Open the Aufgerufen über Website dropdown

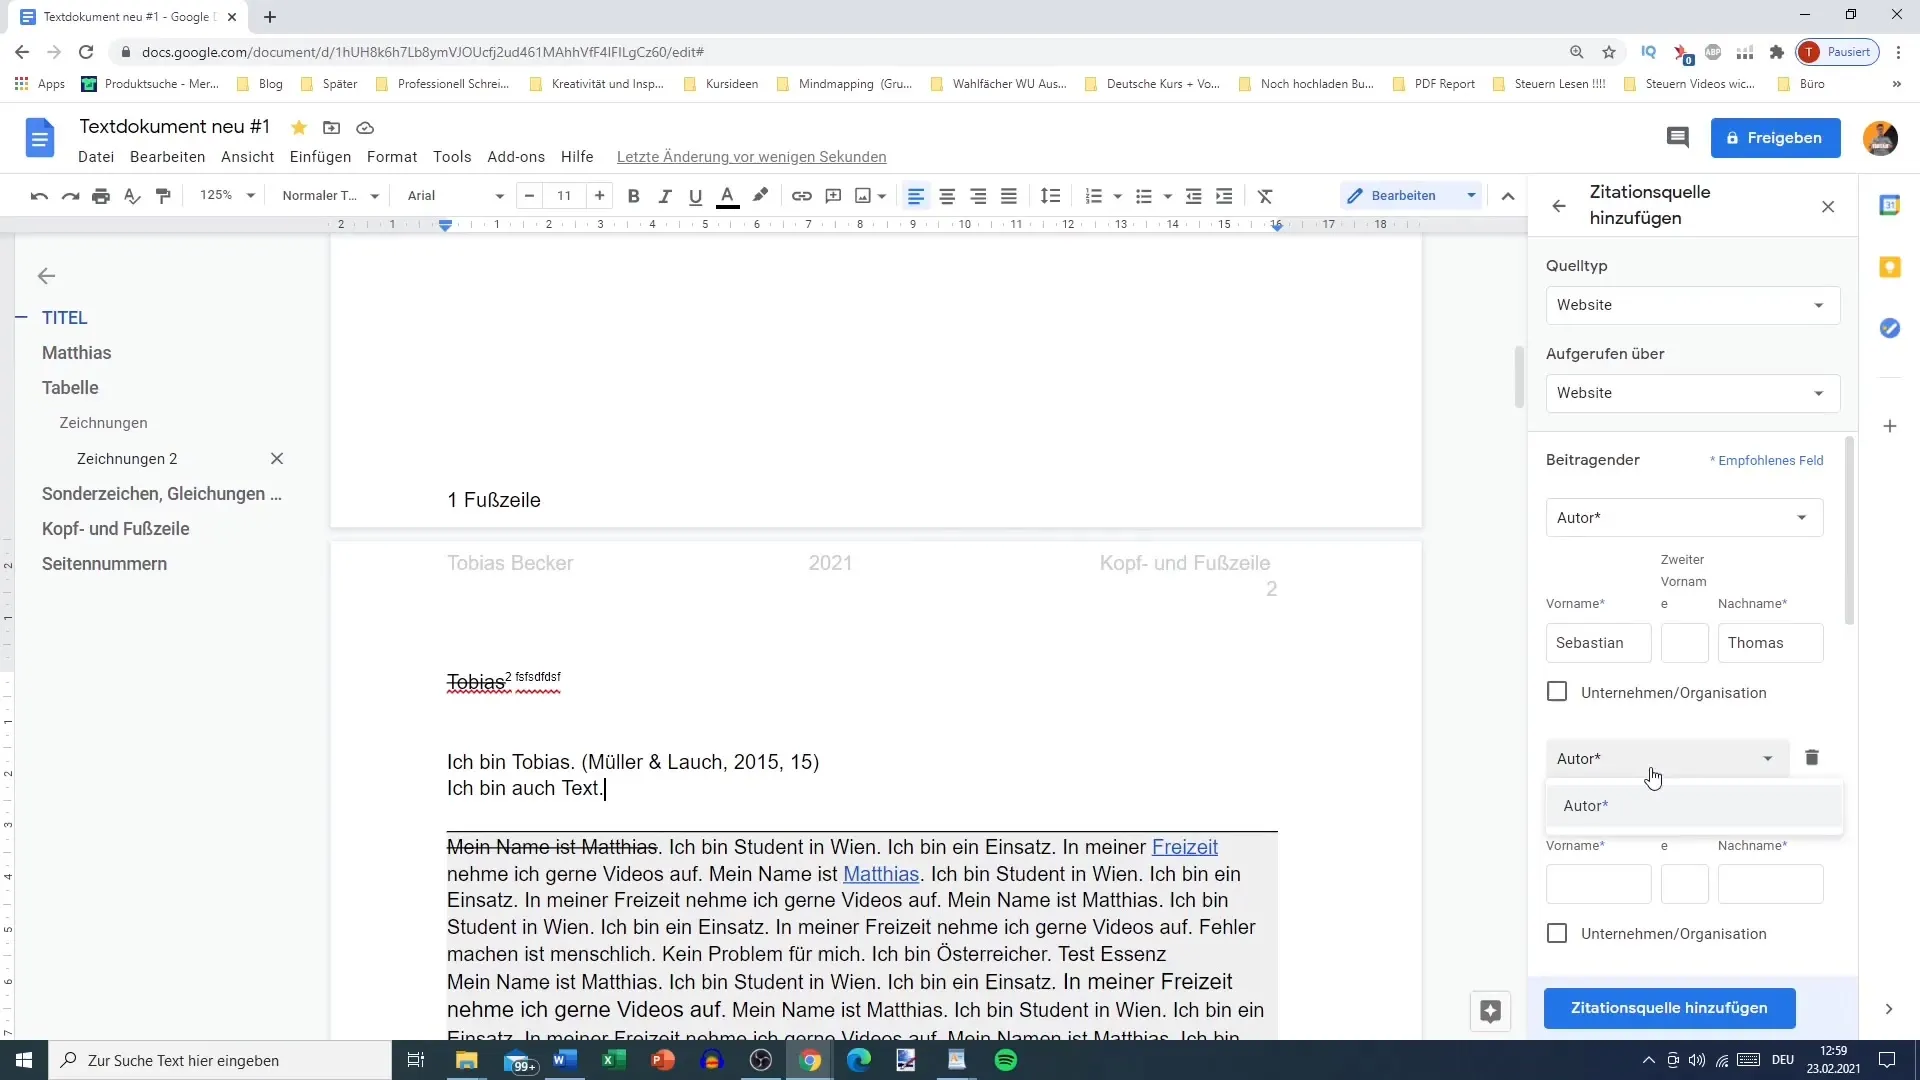click(1693, 393)
